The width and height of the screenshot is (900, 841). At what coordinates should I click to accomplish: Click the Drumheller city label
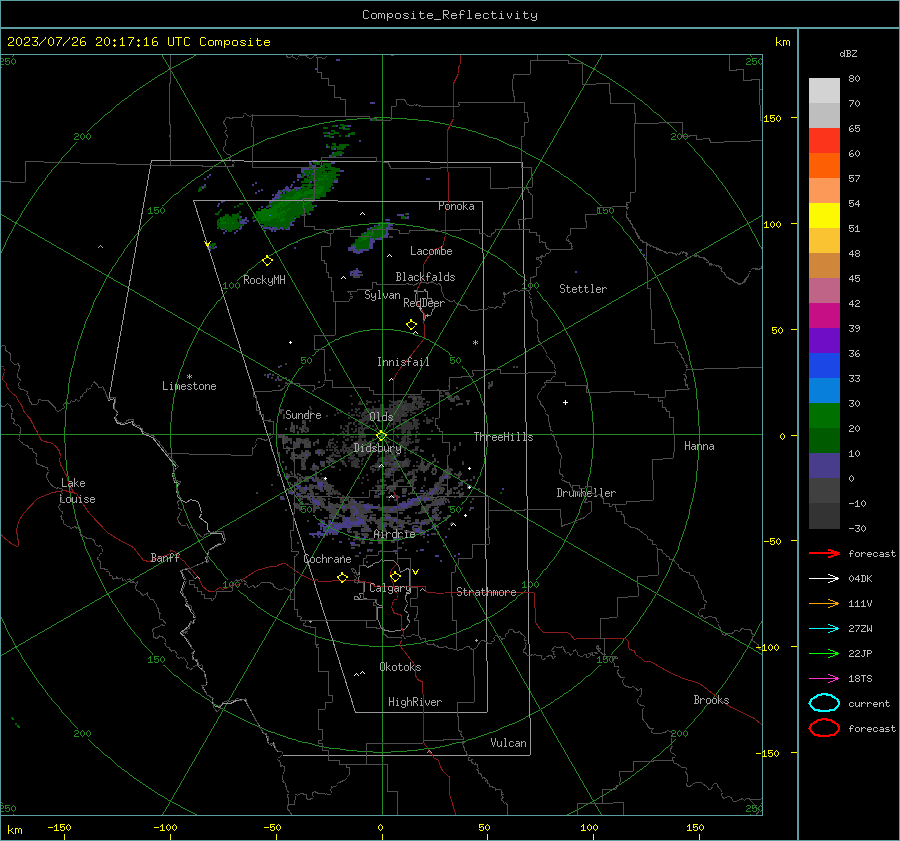[586, 493]
